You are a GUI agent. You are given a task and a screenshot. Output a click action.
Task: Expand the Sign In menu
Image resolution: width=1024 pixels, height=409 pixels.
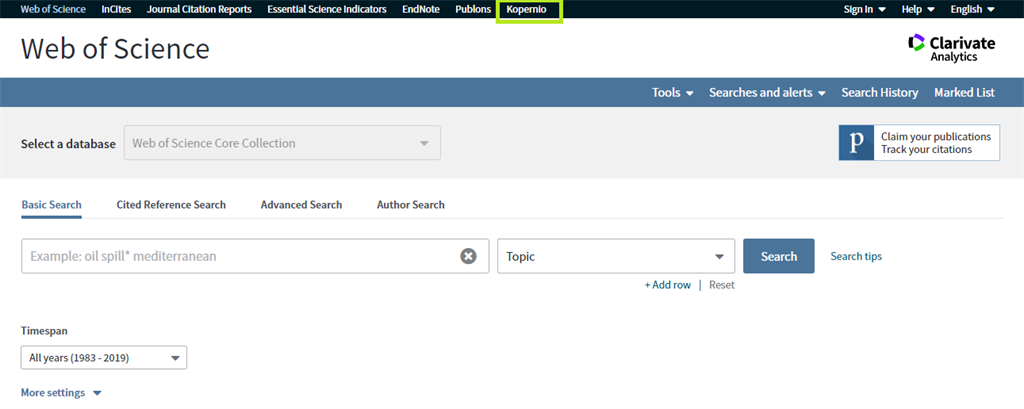click(865, 9)
